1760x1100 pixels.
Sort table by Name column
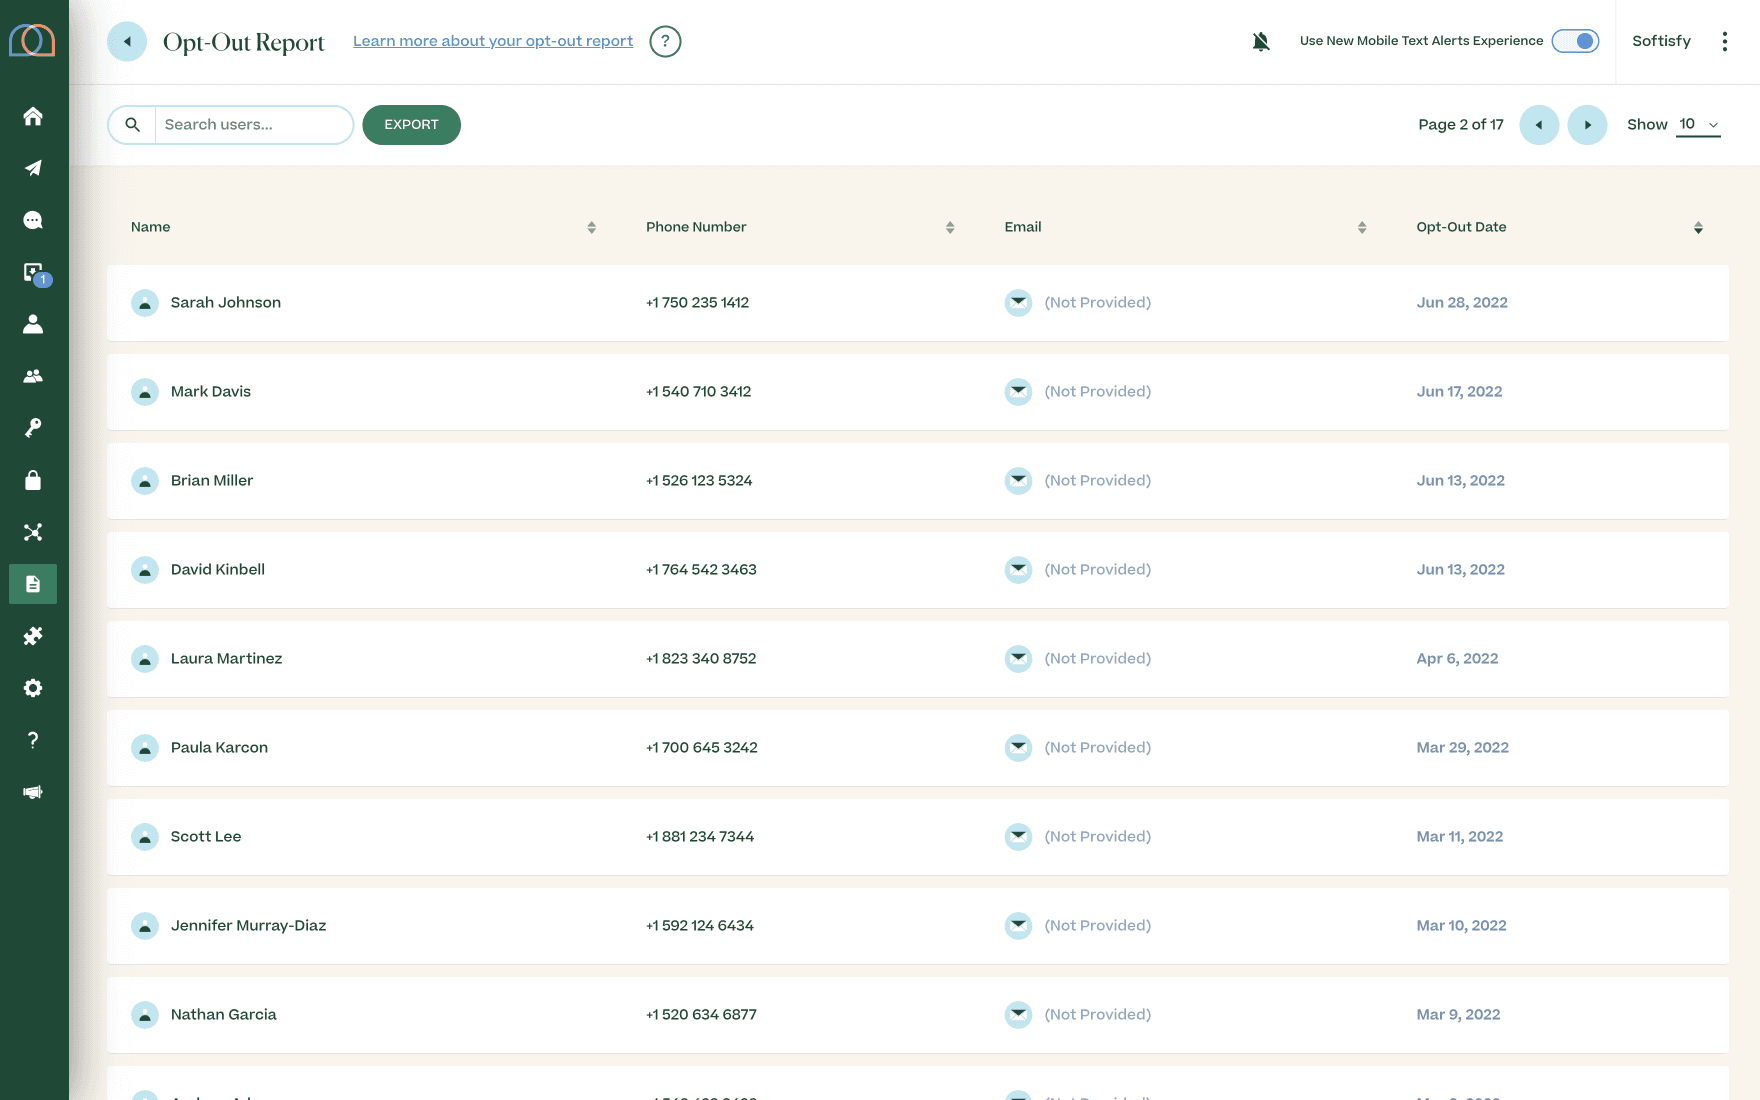(591, 228)
